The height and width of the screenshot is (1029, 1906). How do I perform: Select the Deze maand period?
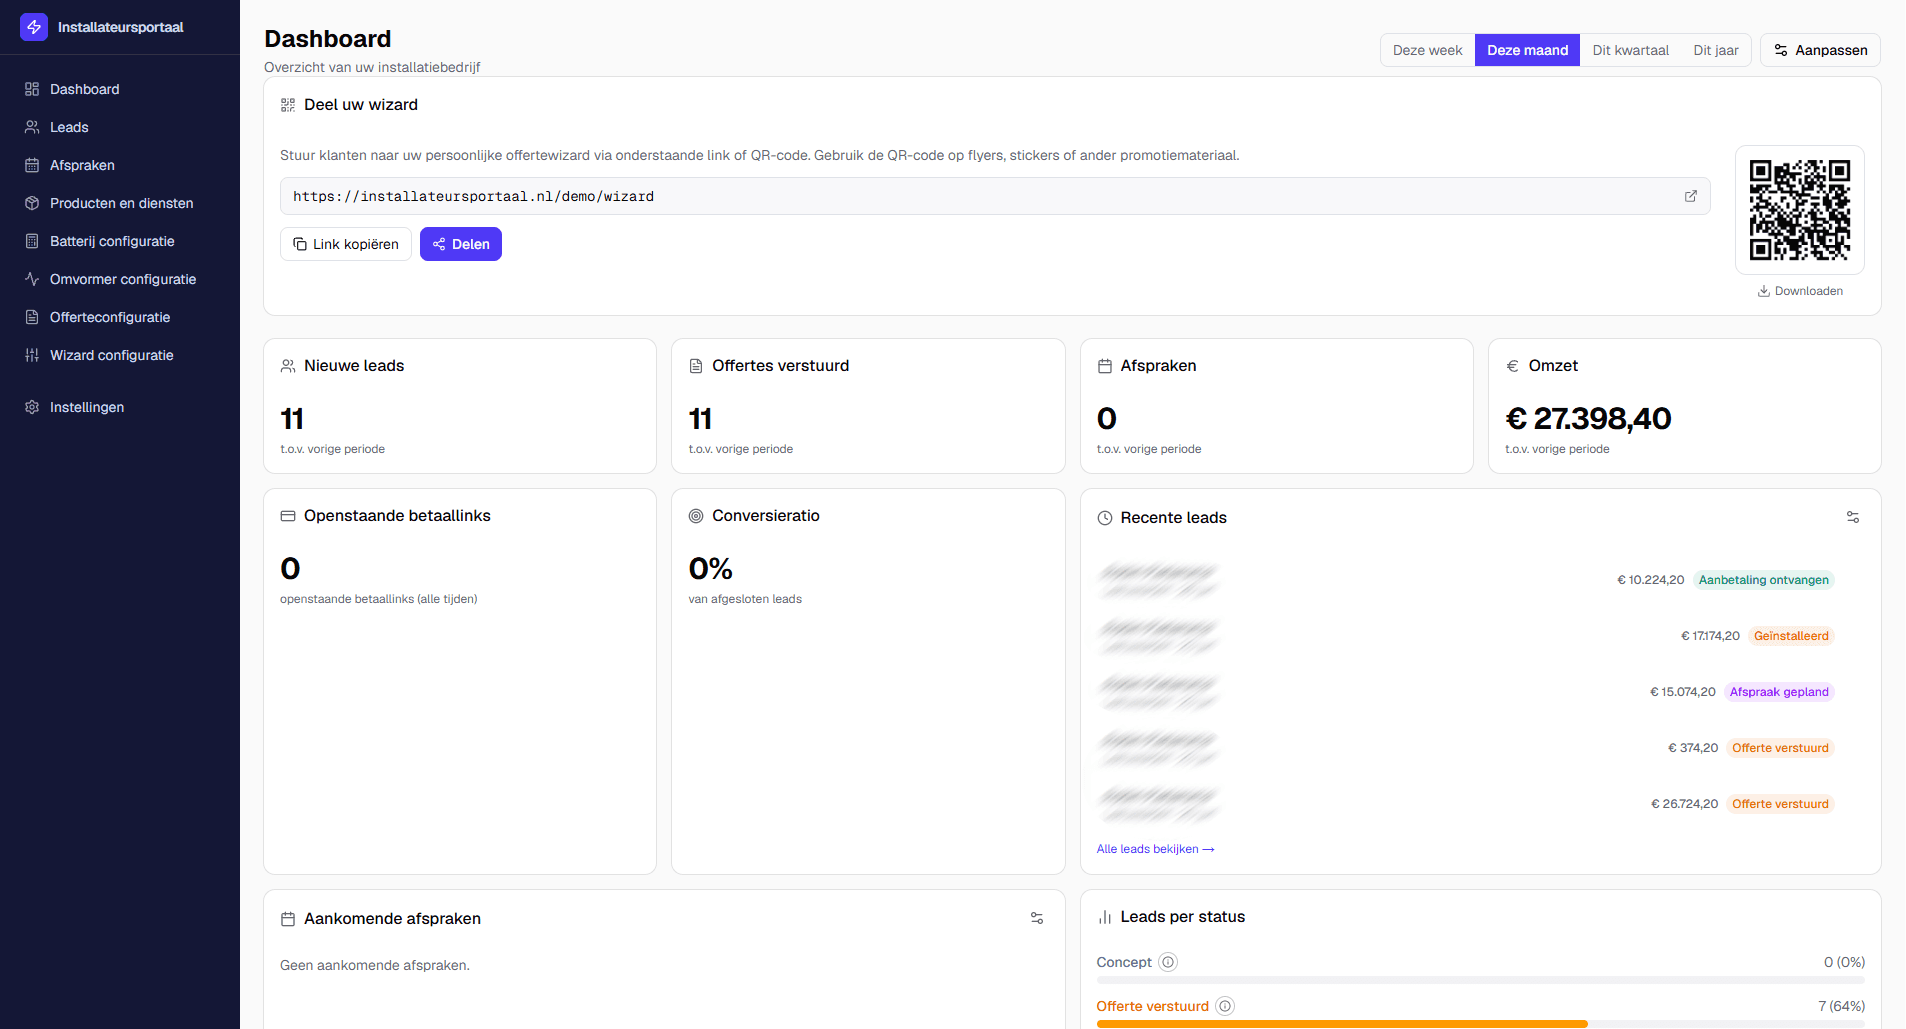click(1527, 50)
